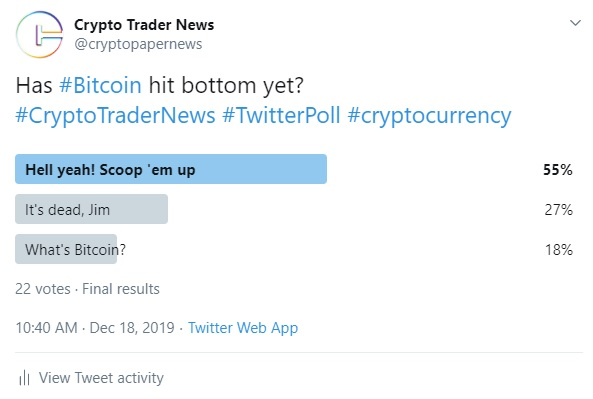Open the Twitter Web App source link
This screenshot has height=399, width=593.
(x=243, y=328)
